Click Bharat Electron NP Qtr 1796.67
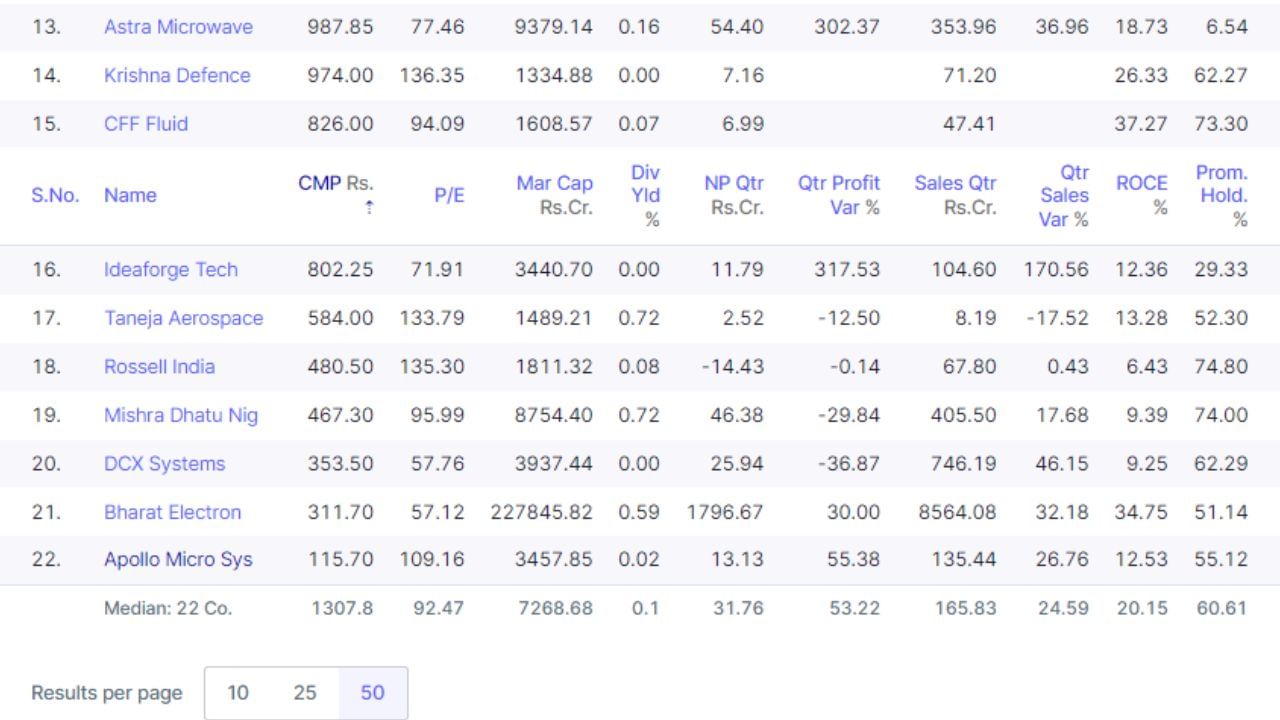The height and width of the screenshot is (720, 1280). click(x=726, y=512)
